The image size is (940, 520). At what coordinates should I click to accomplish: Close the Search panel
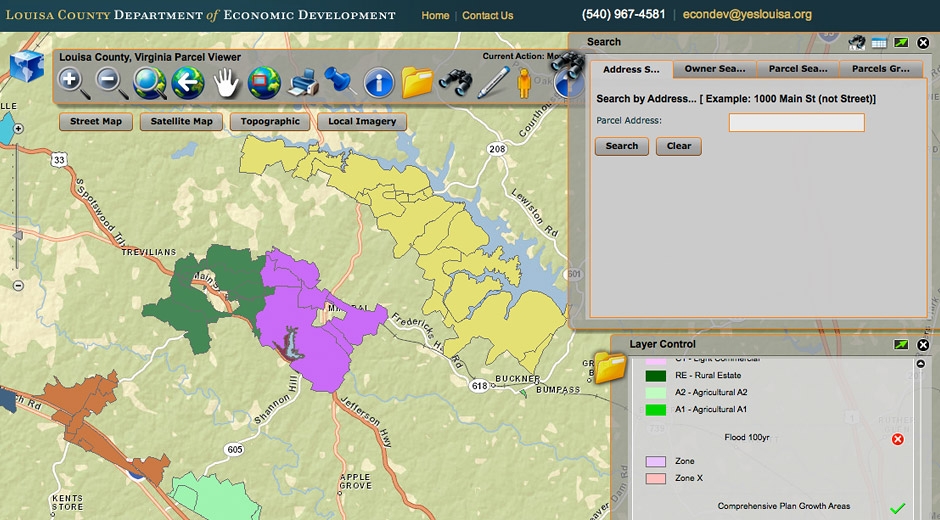click(x=923, y=43)
